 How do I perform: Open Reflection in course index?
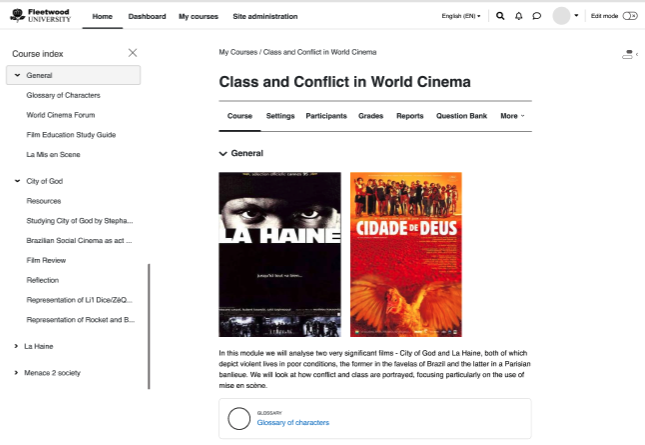[x=42, y=280]
